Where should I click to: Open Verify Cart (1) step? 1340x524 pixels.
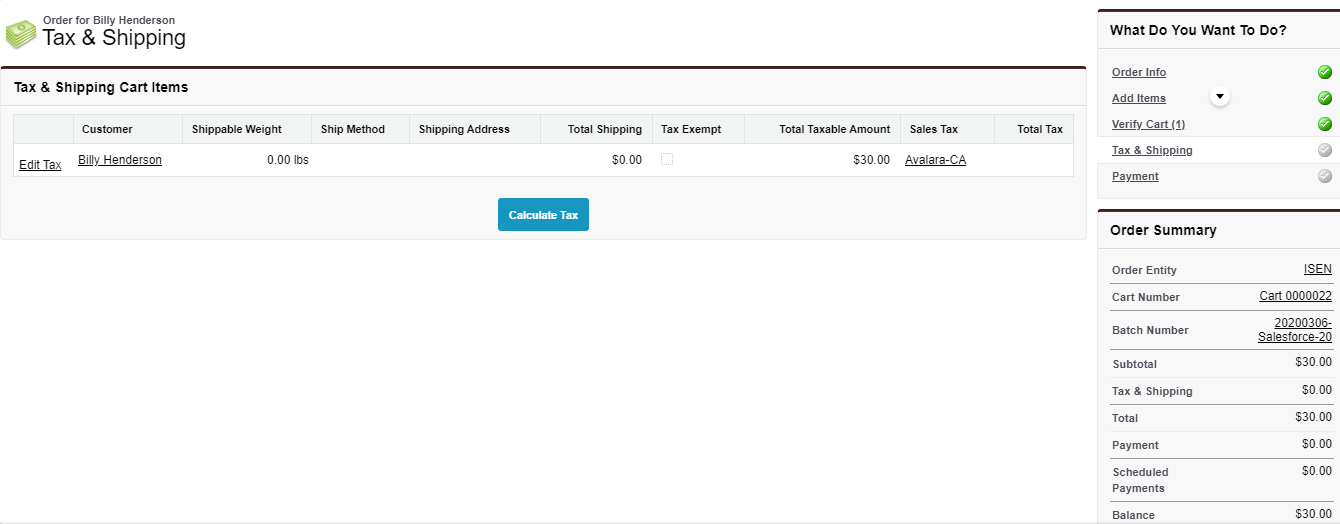pyautogui.click(x=1148, y=124)
